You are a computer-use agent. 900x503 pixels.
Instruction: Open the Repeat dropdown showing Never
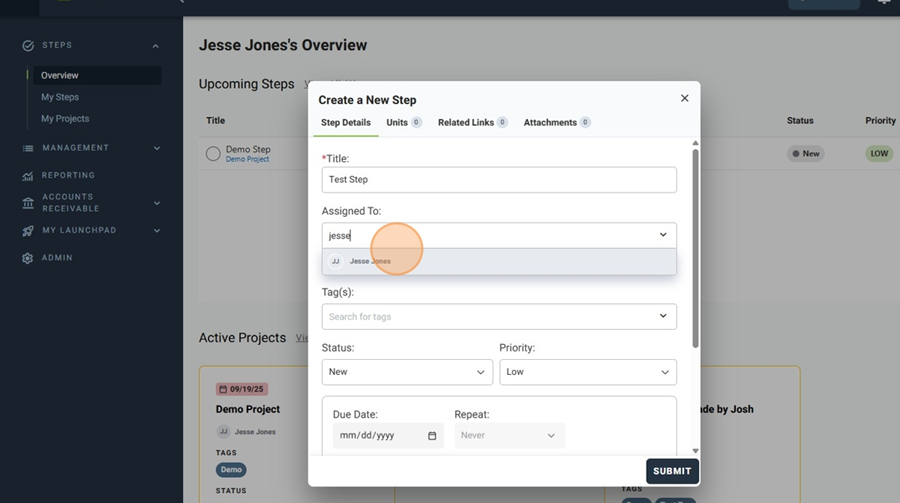[x=509, y=436]
